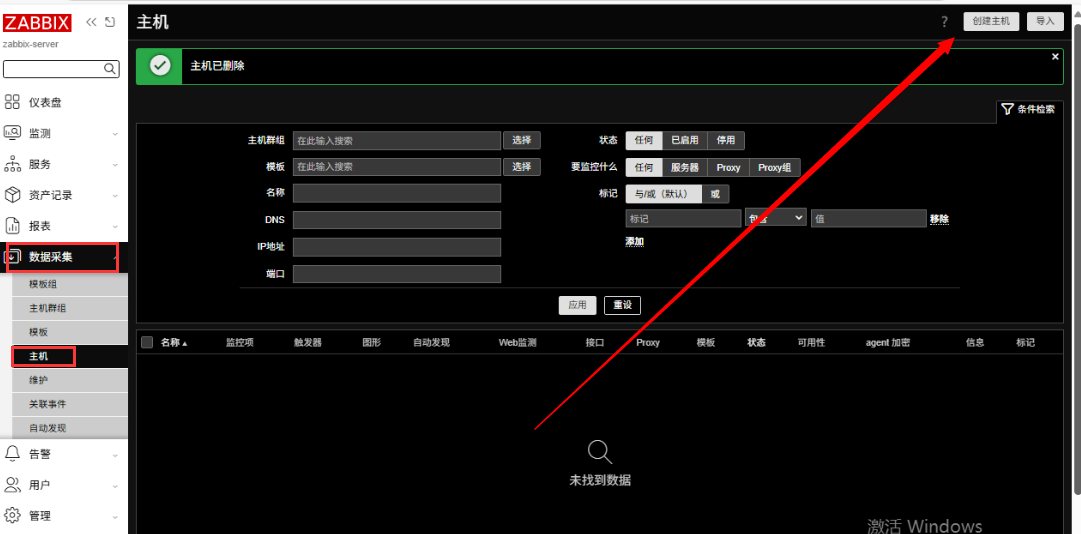Collapse the sidebar with double-arrow icon
Image resolution: width=1081 pixels, height=534 pixels.
92,22
